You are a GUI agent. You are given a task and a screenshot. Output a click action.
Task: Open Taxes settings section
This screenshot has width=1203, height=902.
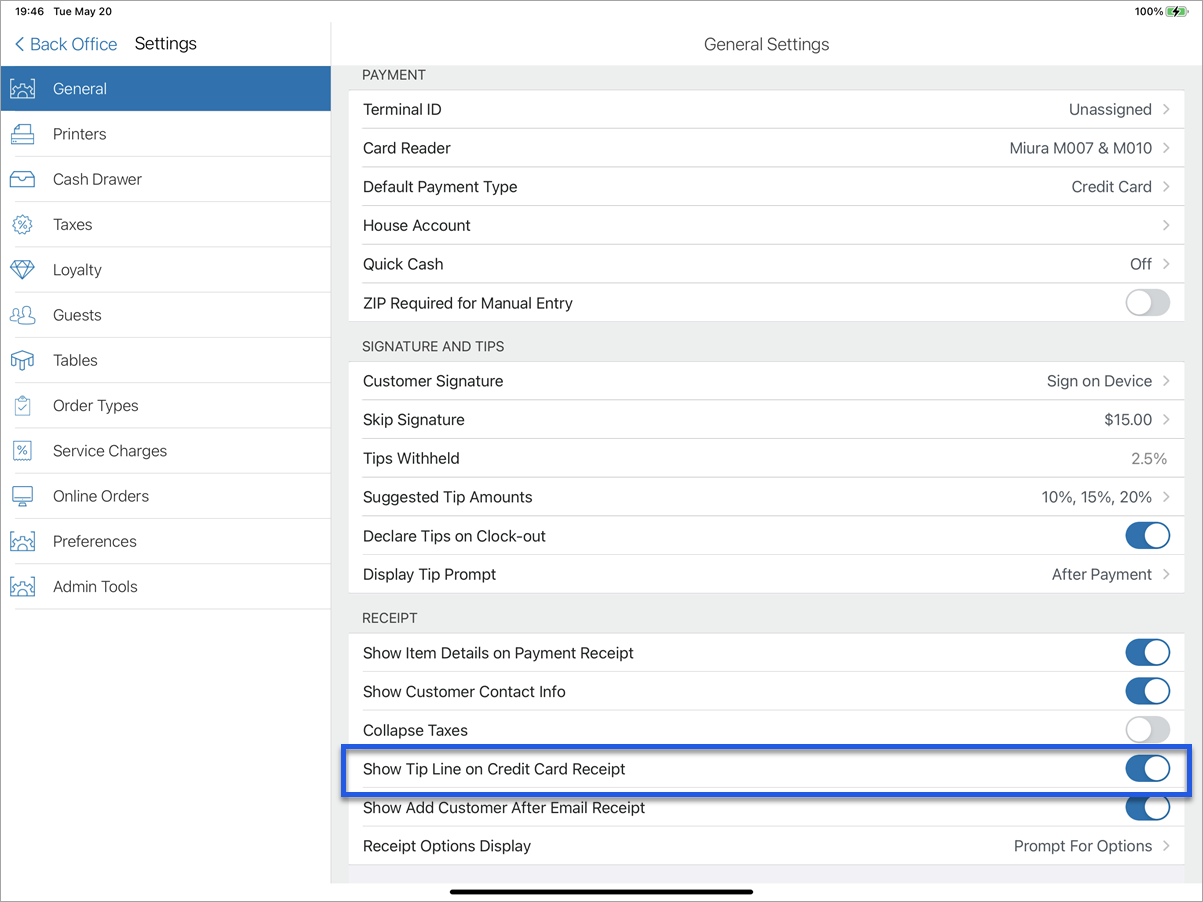click(x=165, y=225)
